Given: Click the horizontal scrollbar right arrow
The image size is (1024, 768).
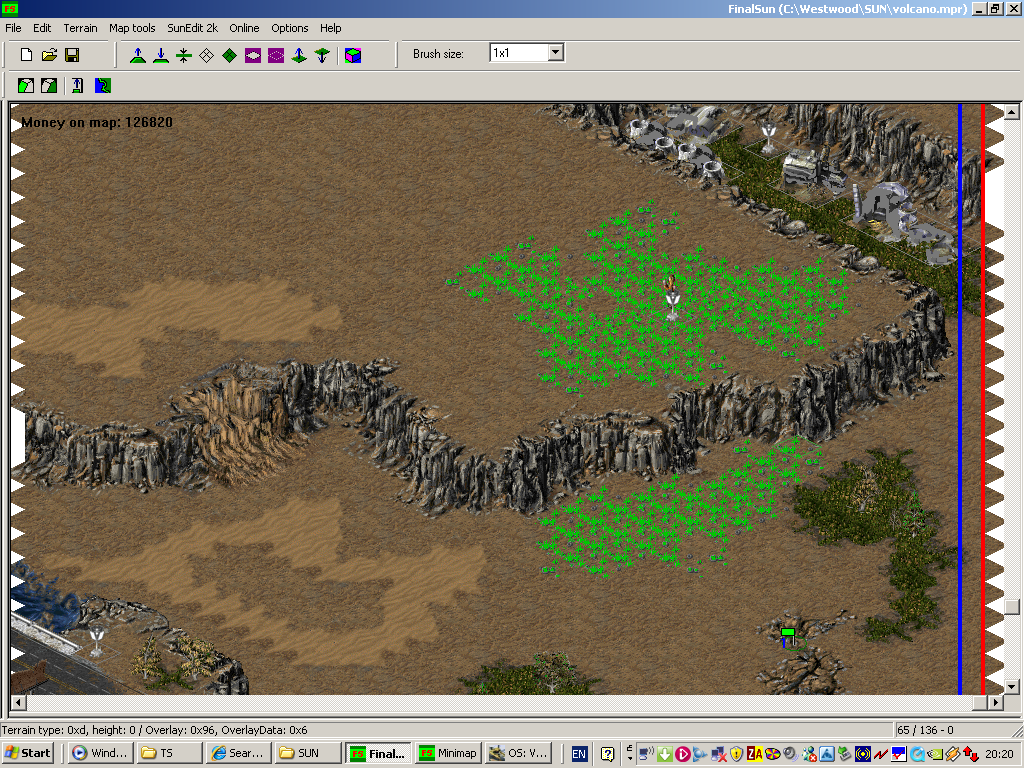Looking at the screenshot, I should pyautogui.click(x=995, y=703).
